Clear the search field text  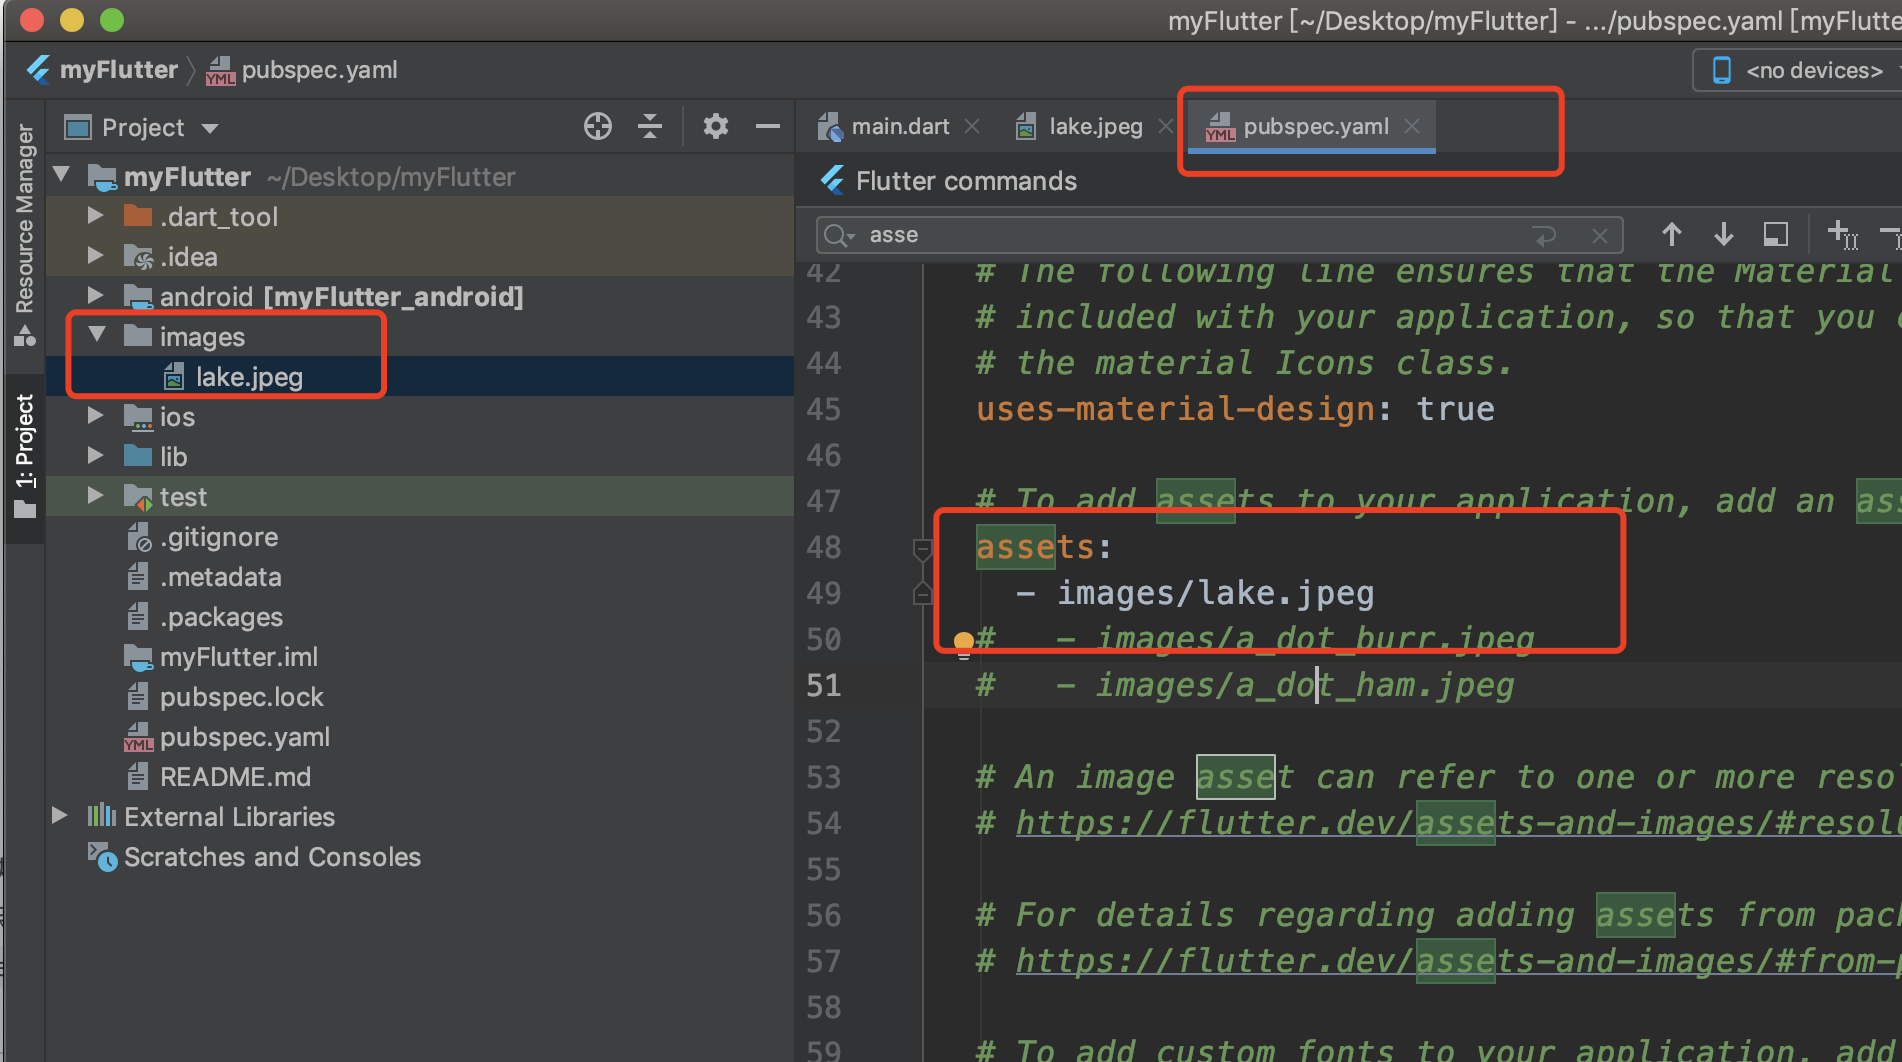coord(1600,236)
